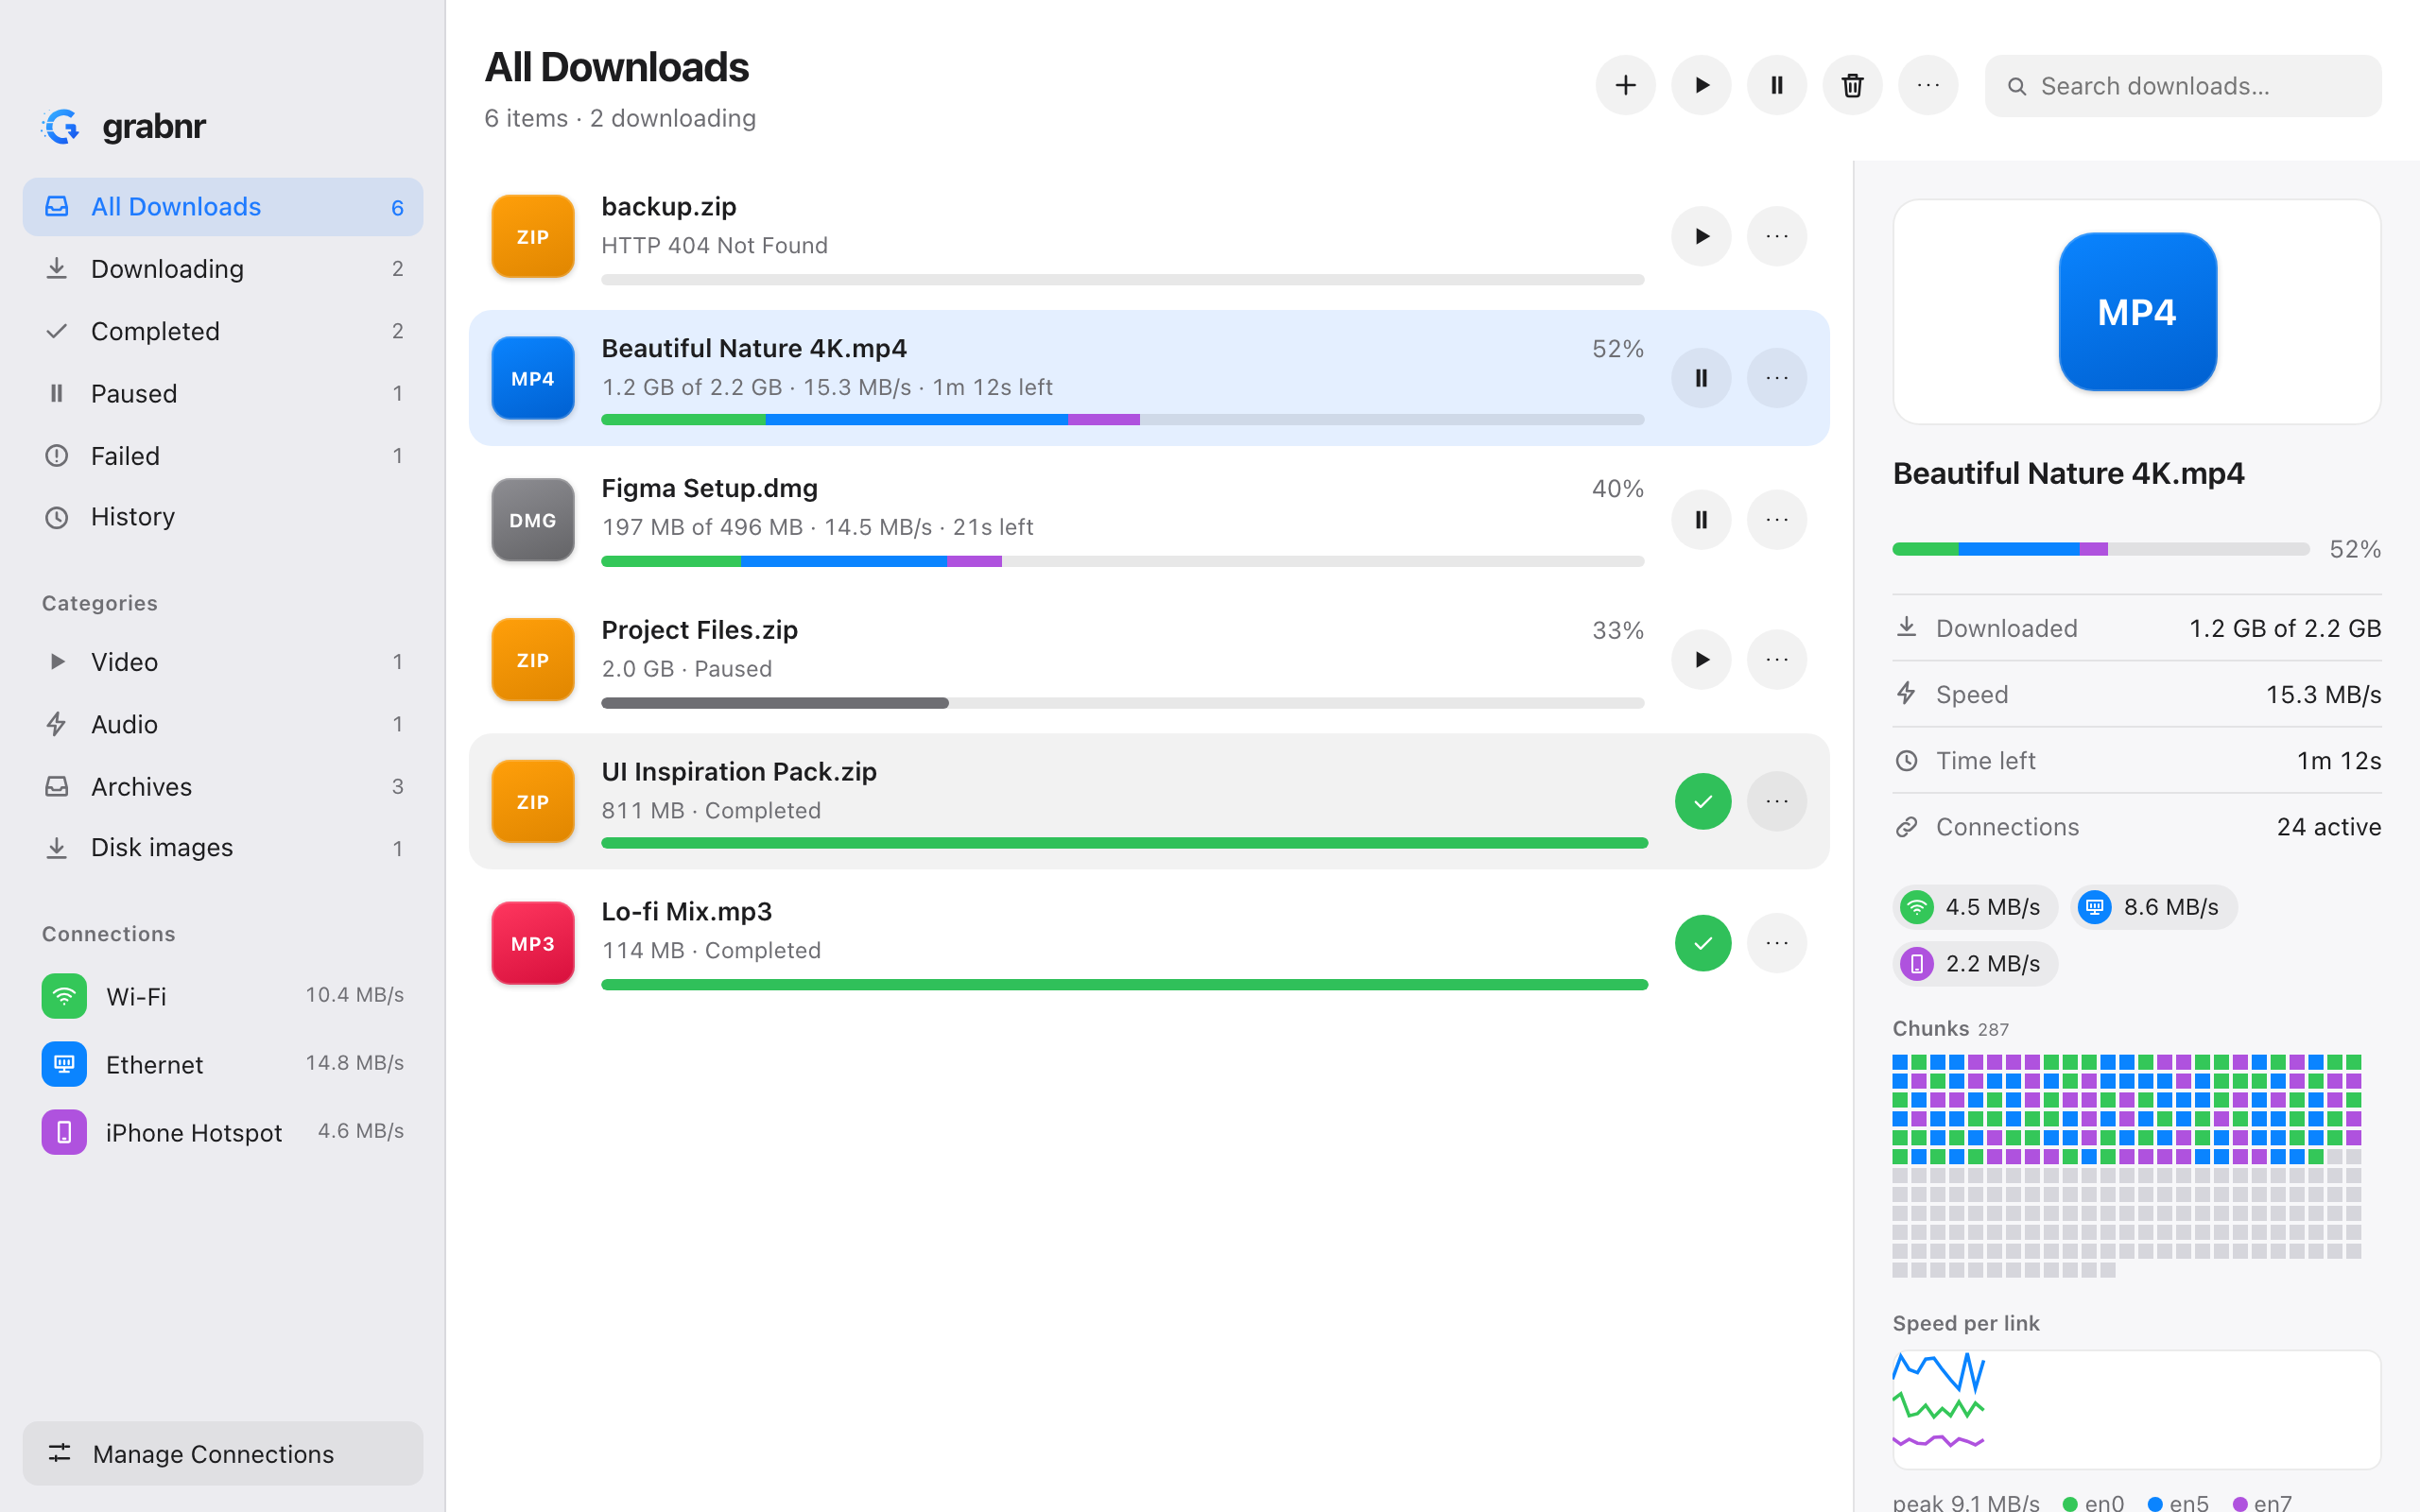Click the green Wi-Fi connection icon in the sidebar
The height and width of the screenshot is (1512, 2420).
[x=64, y=996]
